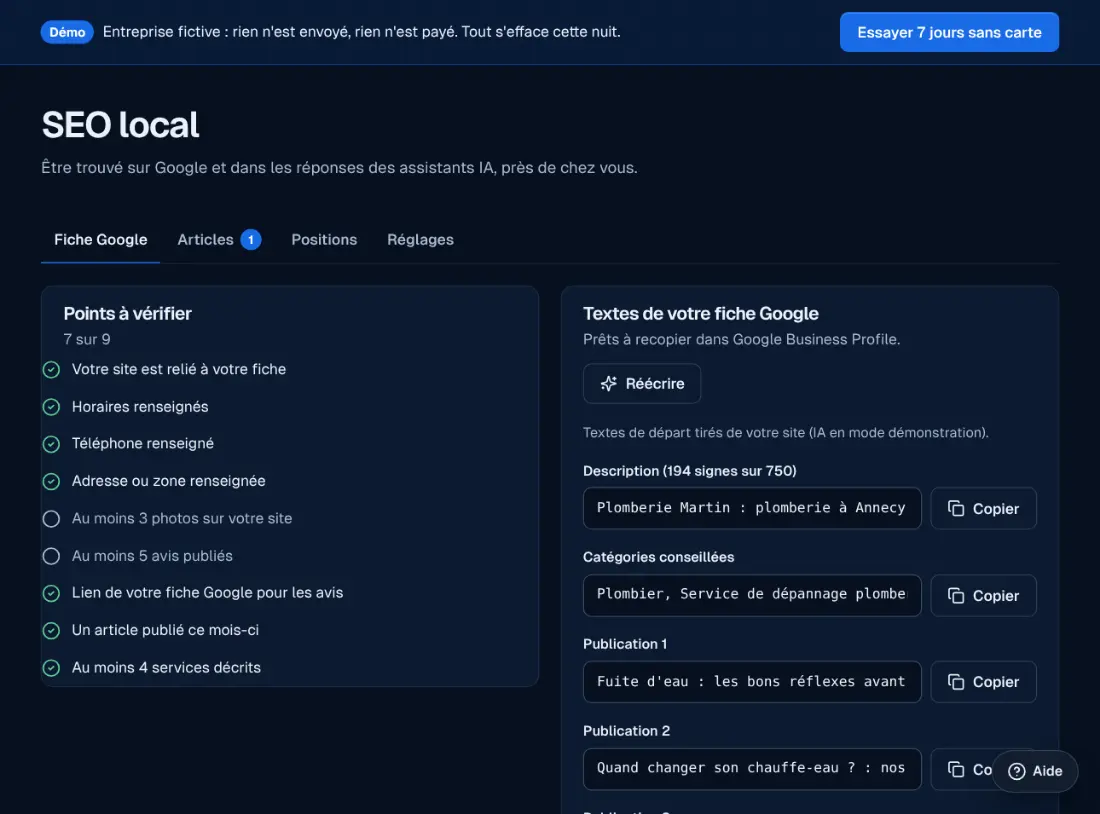Select the Fiche Google tab
The width and height of the screenshot is (1100, 814).
click(100, 240)
